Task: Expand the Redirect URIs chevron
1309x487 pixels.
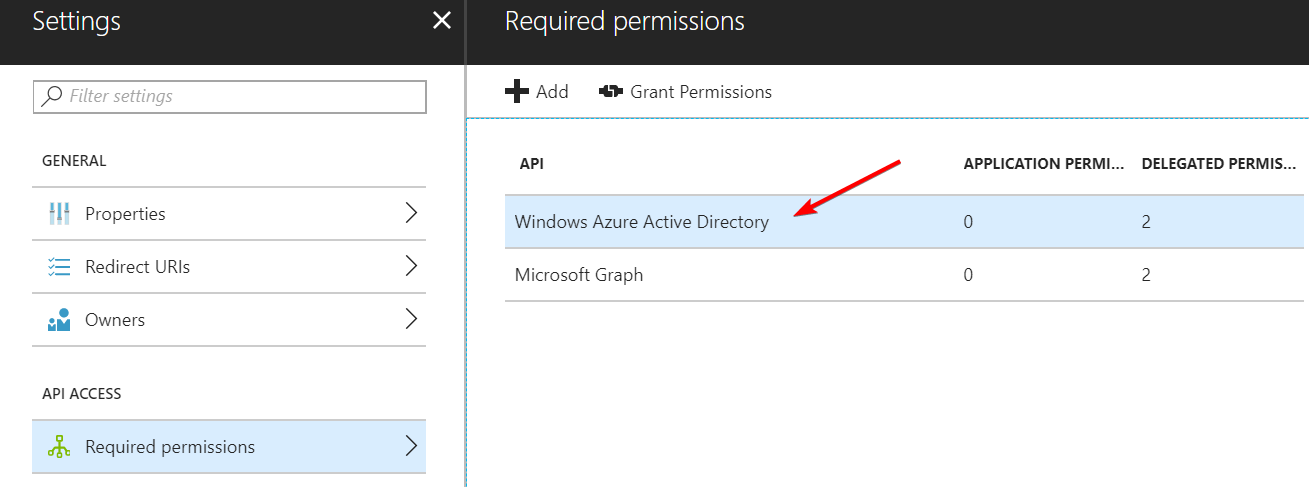Action: [x=410, y=266]
